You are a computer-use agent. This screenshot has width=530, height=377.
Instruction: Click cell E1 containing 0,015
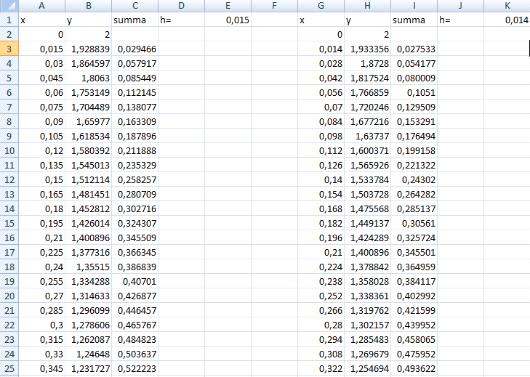pos(228,20)
